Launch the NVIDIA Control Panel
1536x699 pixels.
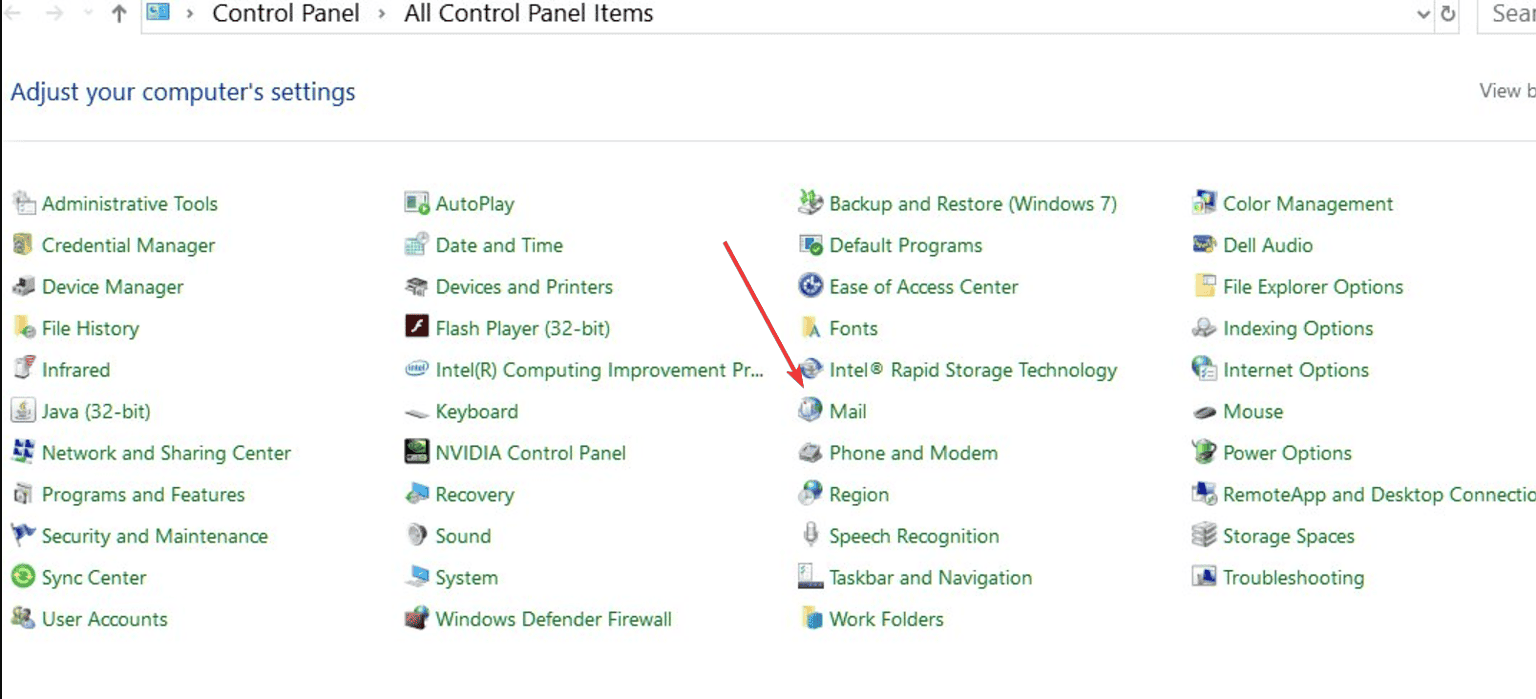click(531, 453)
